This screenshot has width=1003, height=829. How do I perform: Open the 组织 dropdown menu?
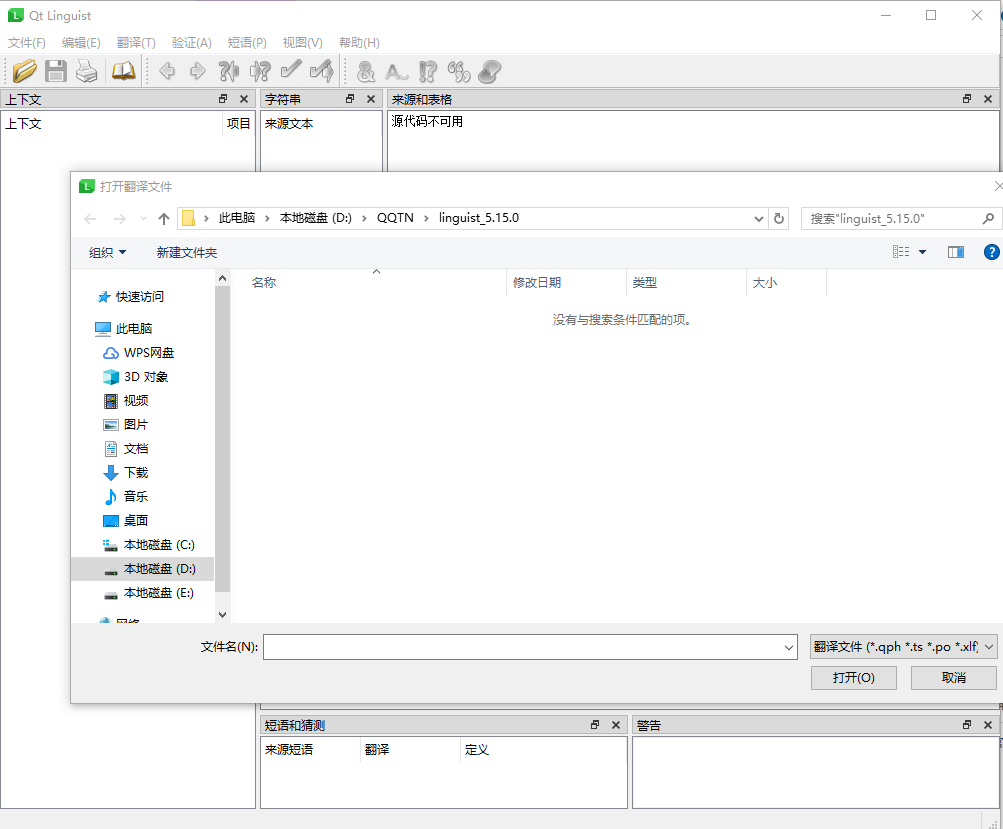pyautogui.click(x=107, y=253)
